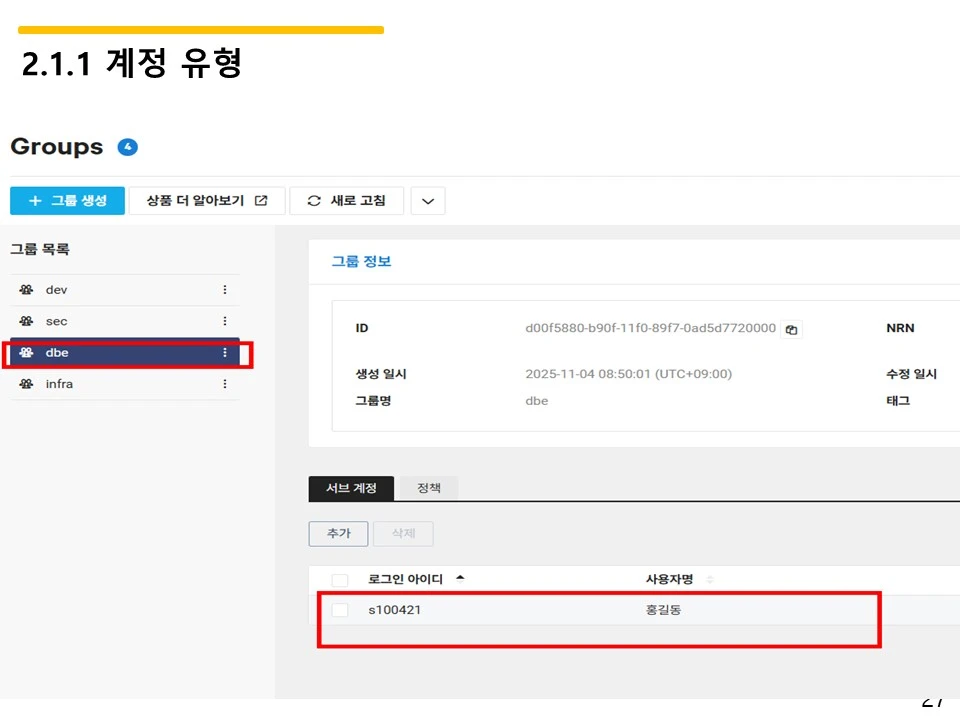Click the copy icon beside the group ID
The image size is (960, 720).
pos(791,329)
